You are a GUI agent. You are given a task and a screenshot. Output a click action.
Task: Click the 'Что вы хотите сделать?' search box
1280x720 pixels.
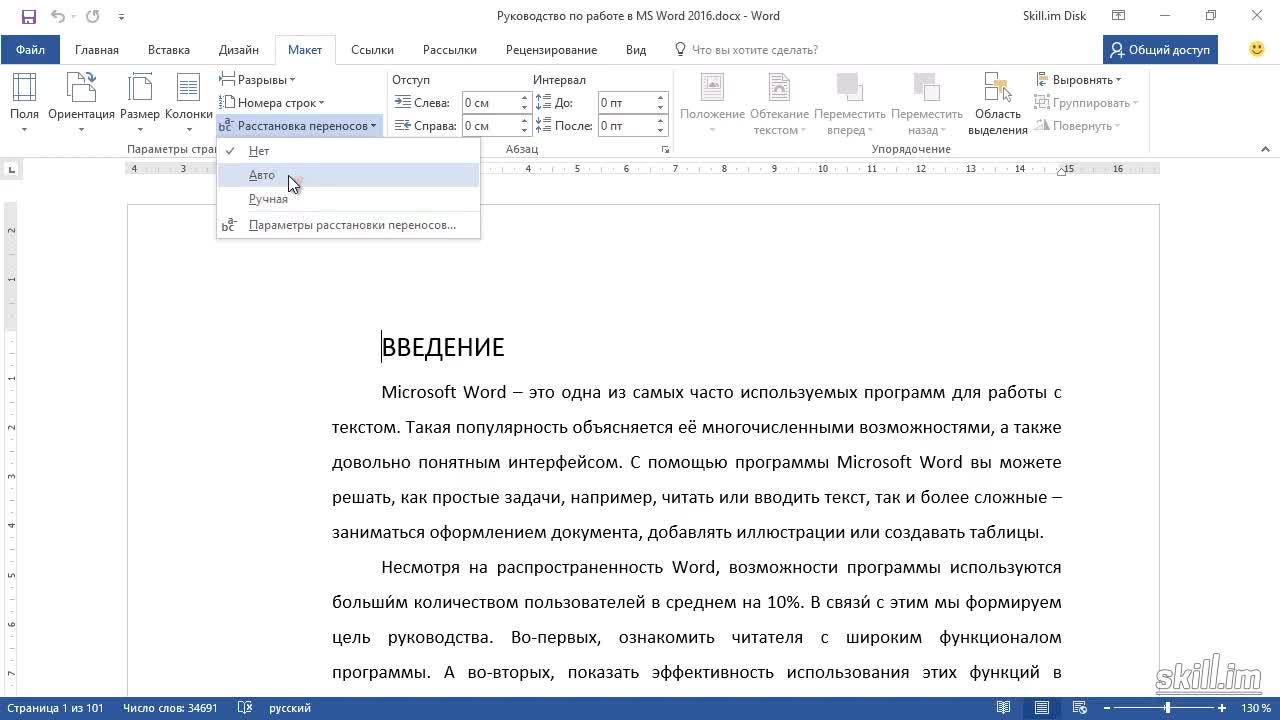[x=746, y=49]
